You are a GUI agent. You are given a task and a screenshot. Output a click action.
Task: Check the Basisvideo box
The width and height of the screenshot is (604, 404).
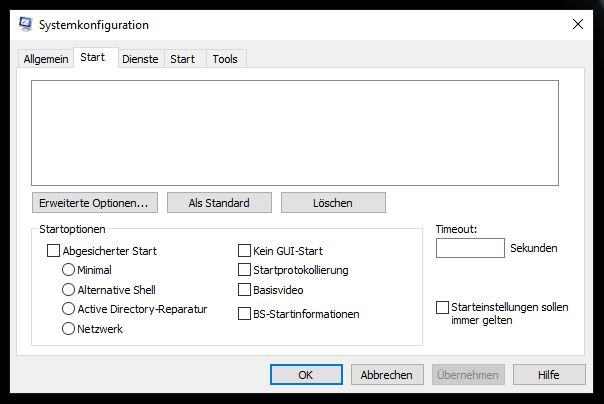(244, 290)
